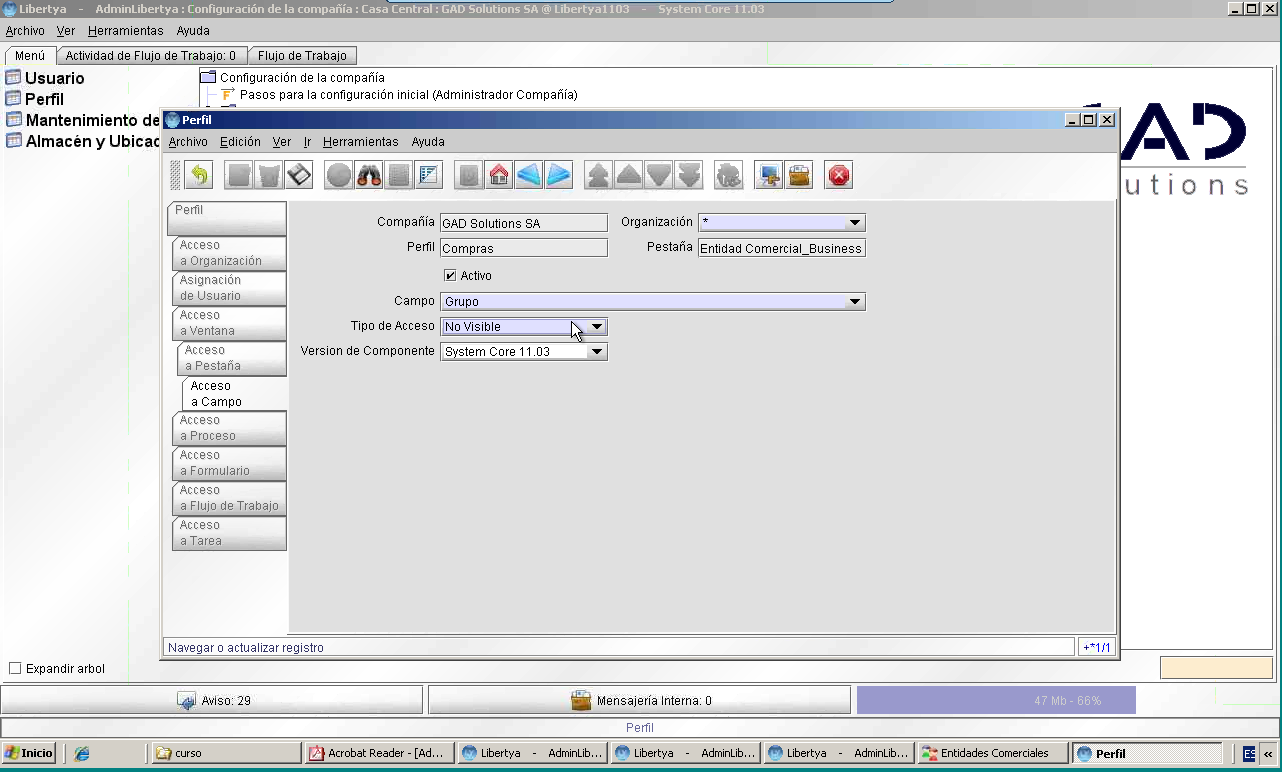The width and height of the screenshot is (1282, 772).
Task: Select the Acceso a Flujo de Trabajo tab
Action: pyautogui.click(x=229, y=498)
